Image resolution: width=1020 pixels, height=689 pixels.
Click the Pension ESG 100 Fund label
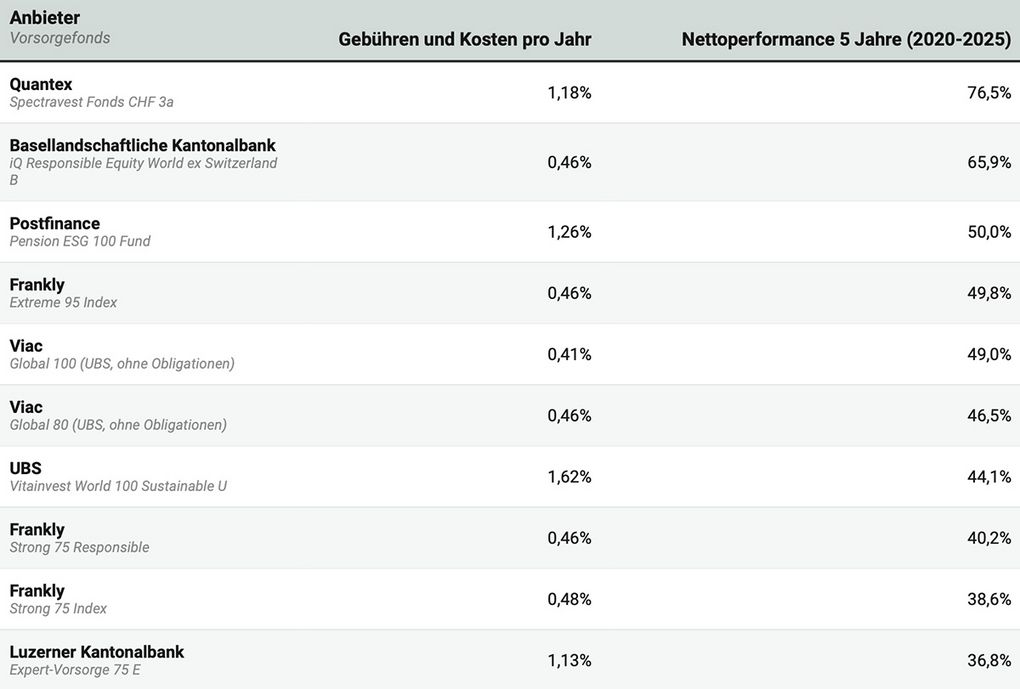click(x=80, y=241)
